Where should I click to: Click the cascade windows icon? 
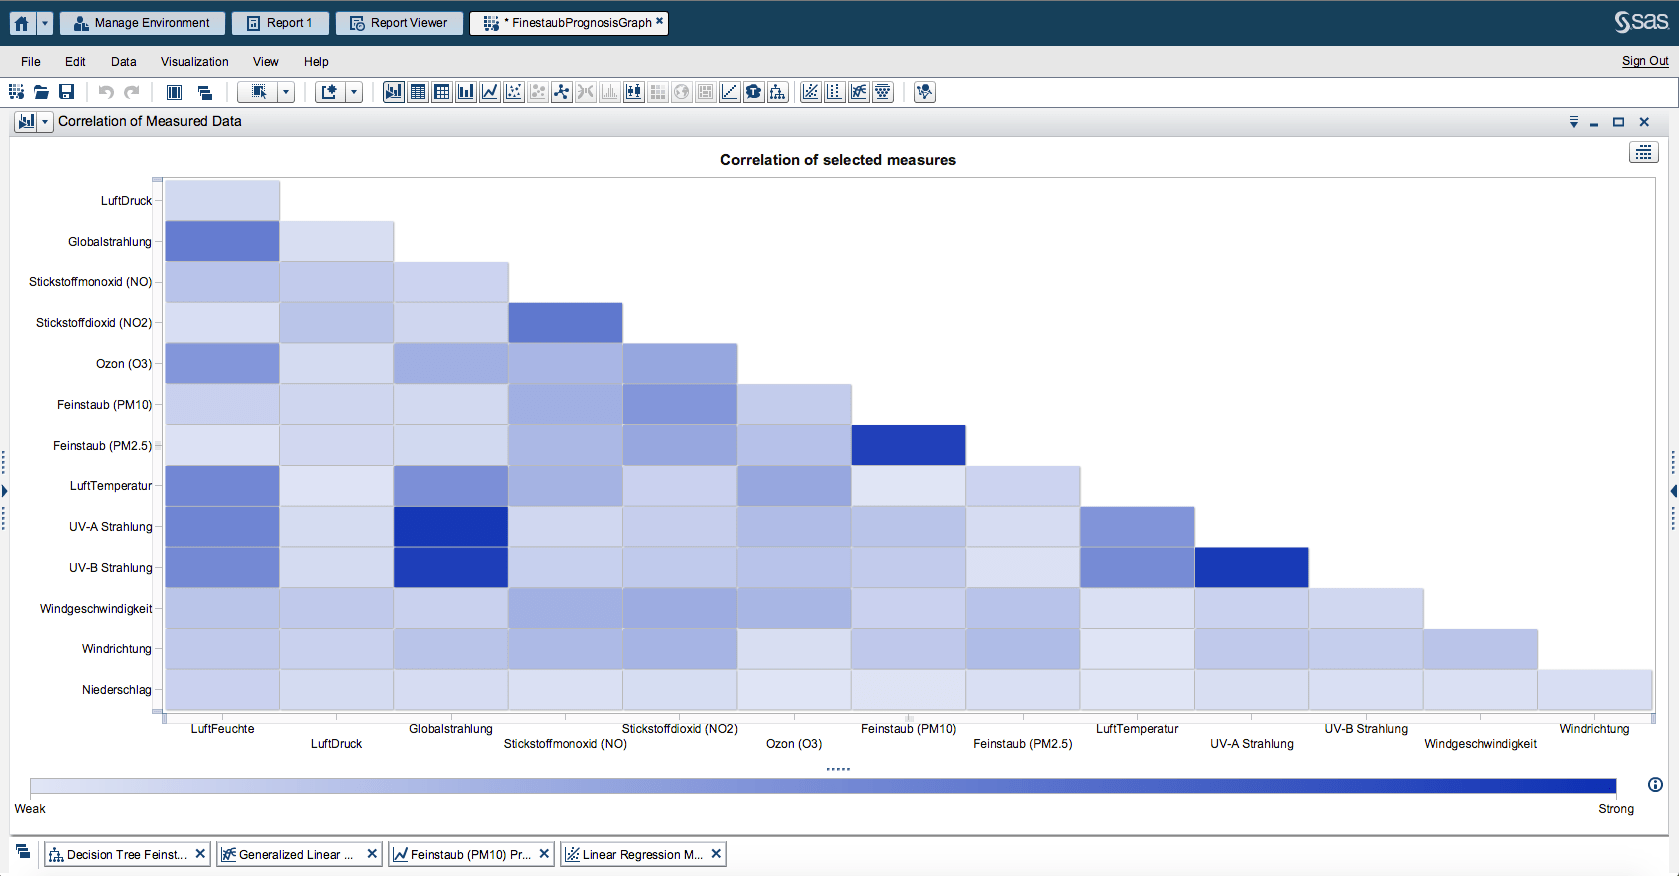(204, 92)
